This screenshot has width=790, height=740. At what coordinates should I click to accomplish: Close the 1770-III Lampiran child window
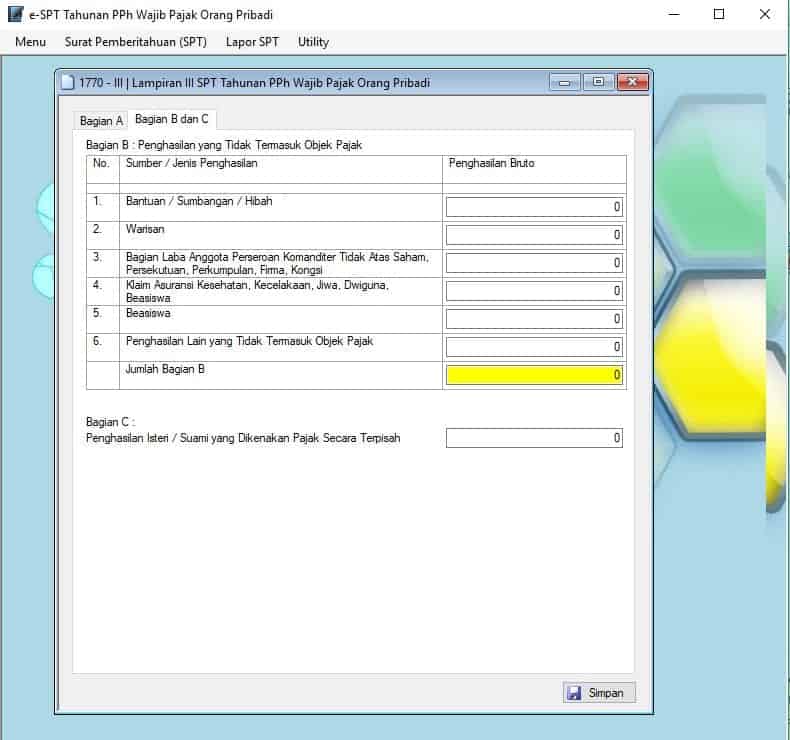tap(631, 83)
